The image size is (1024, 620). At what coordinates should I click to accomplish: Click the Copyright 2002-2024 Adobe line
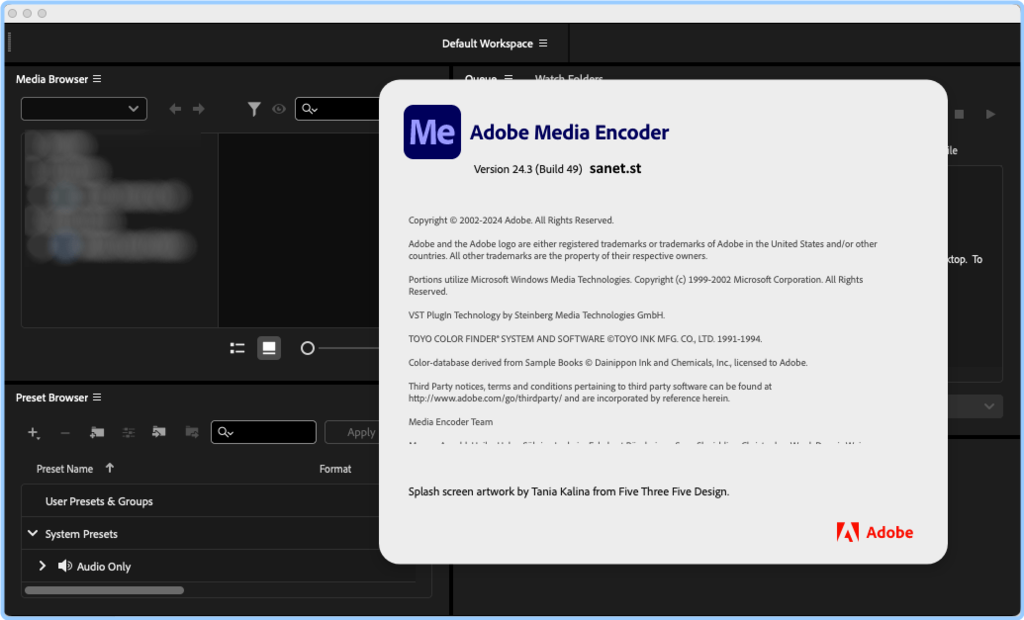(x=511, y=220)
